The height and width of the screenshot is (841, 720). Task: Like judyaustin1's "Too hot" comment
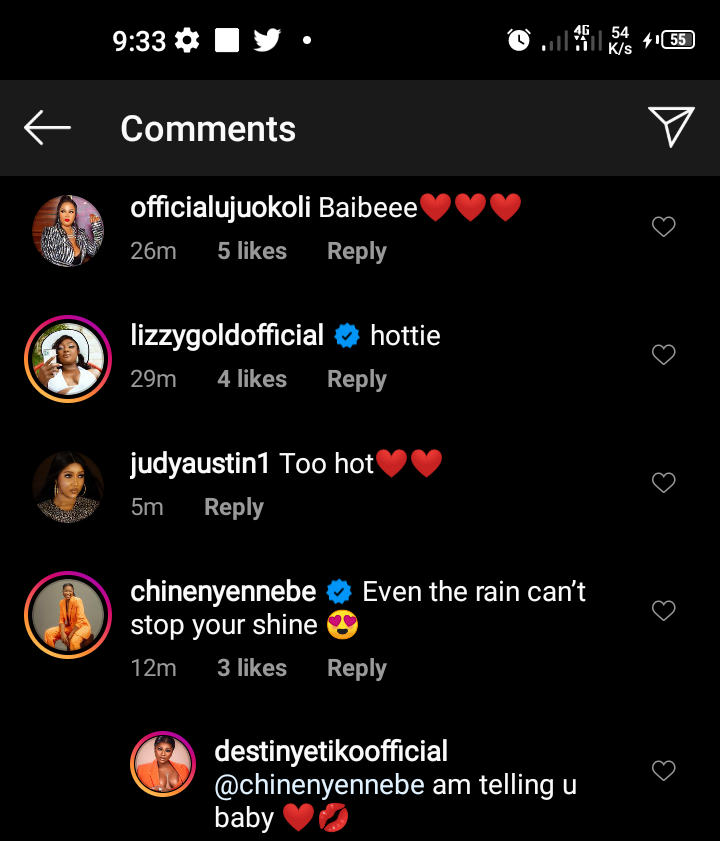click(663, 483)
